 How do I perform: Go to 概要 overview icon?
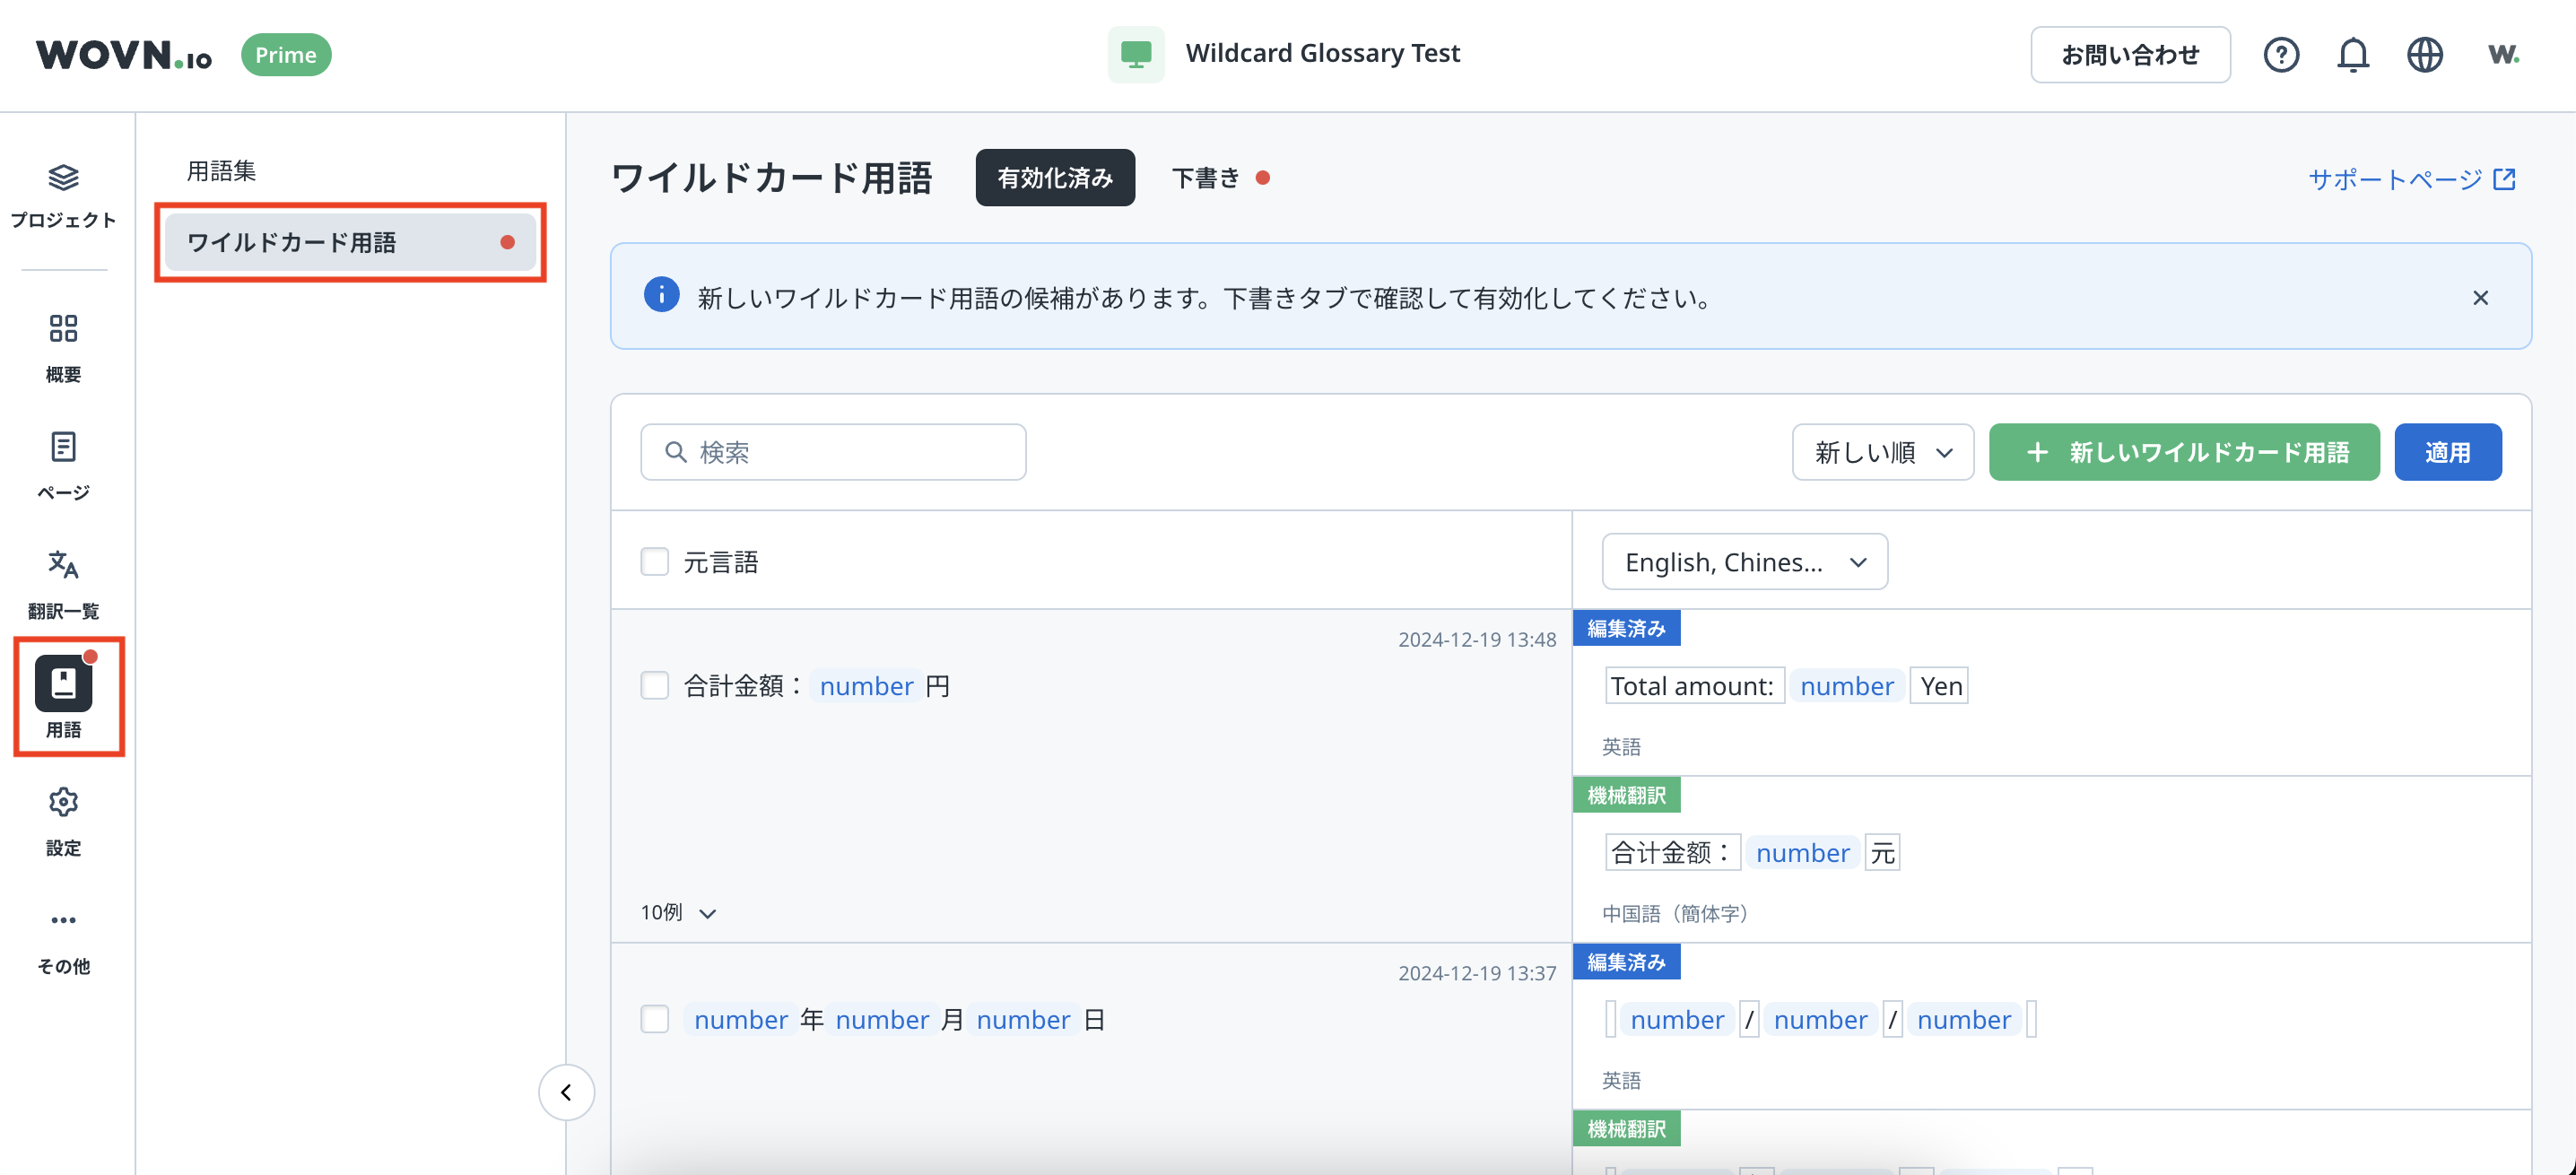pos(63,328)
